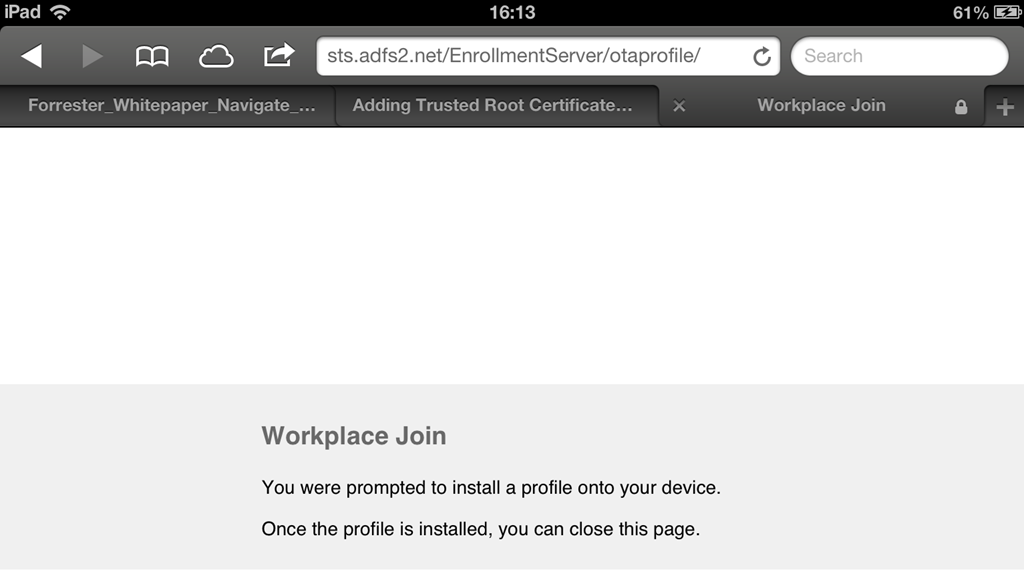Switch to Forrester_Whitepaper_Navigate tab
1024x586 pixels.
tap(171, 106)
